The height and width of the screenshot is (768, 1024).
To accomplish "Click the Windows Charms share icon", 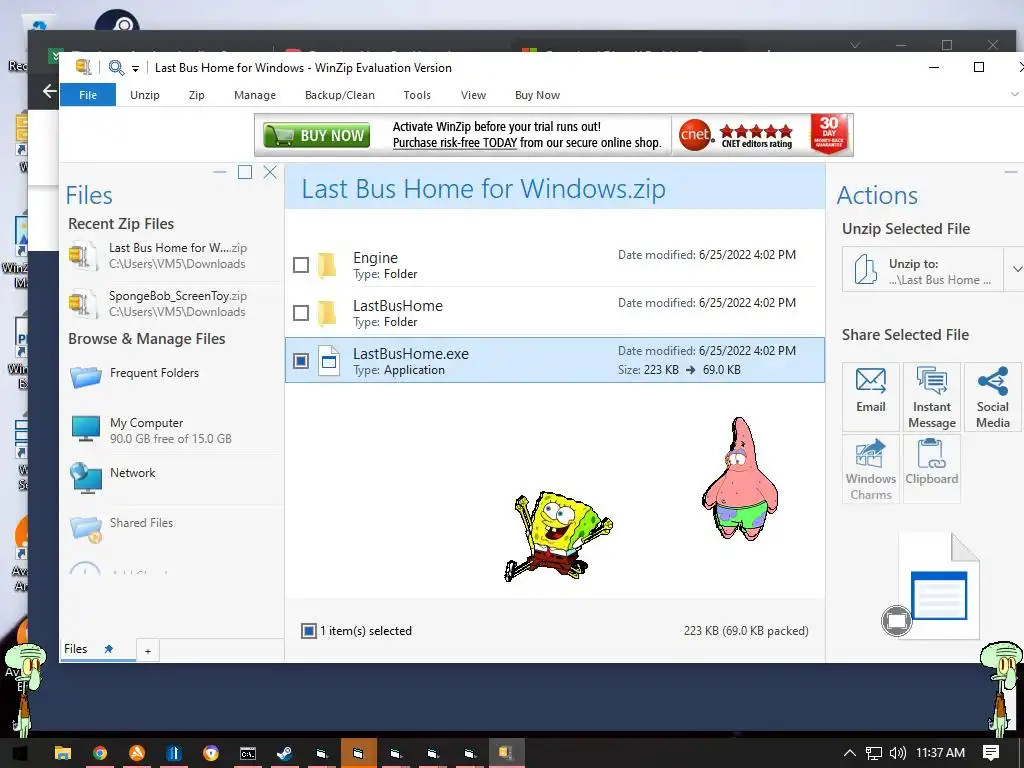I will pos(871,469).
